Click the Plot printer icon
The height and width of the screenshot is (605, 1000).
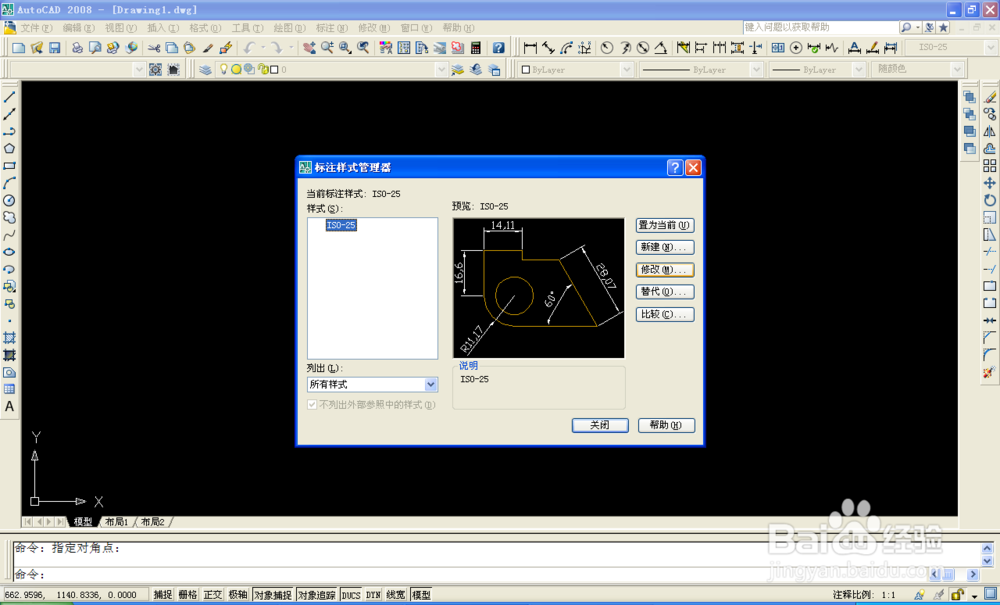[x=77, y=48]
